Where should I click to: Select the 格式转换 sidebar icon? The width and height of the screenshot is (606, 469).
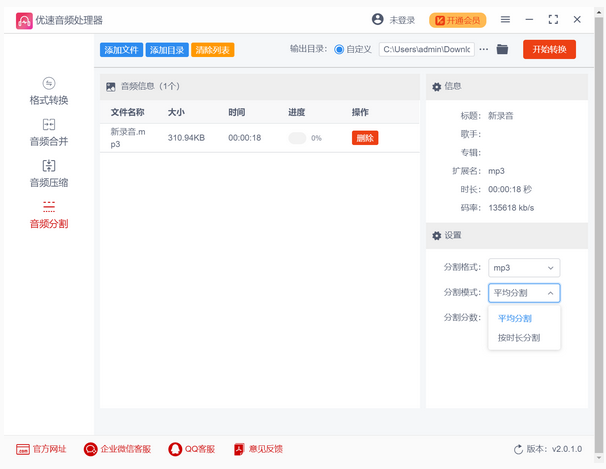49,83
